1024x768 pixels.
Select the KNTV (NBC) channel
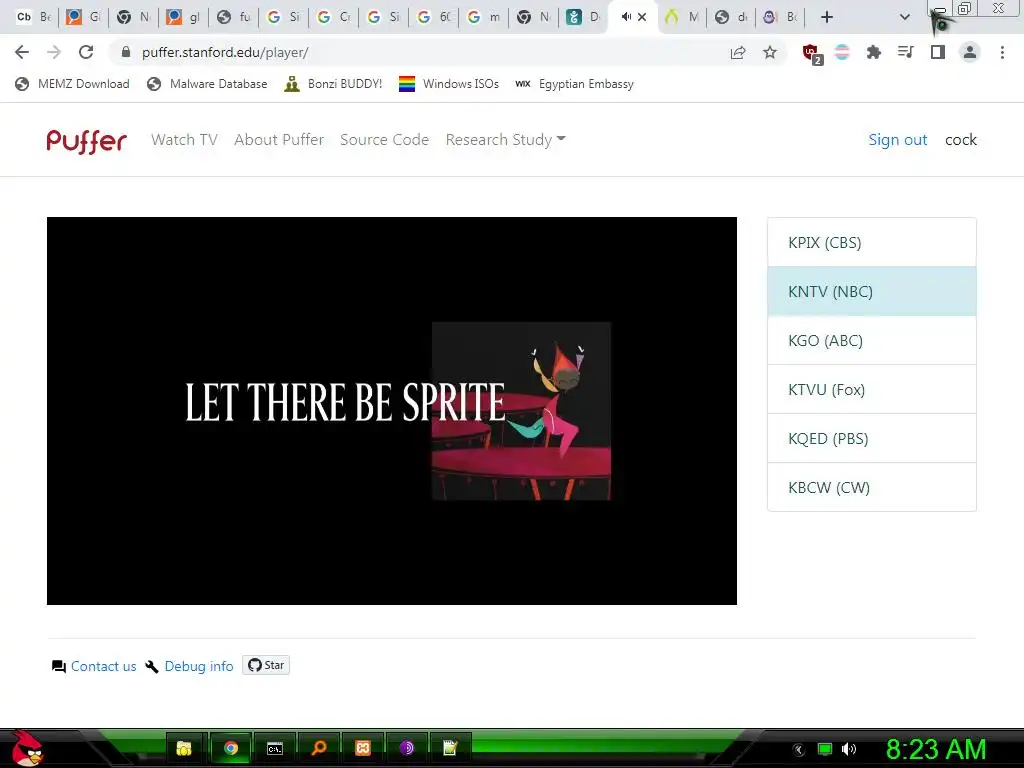click(x=872, y=291)
